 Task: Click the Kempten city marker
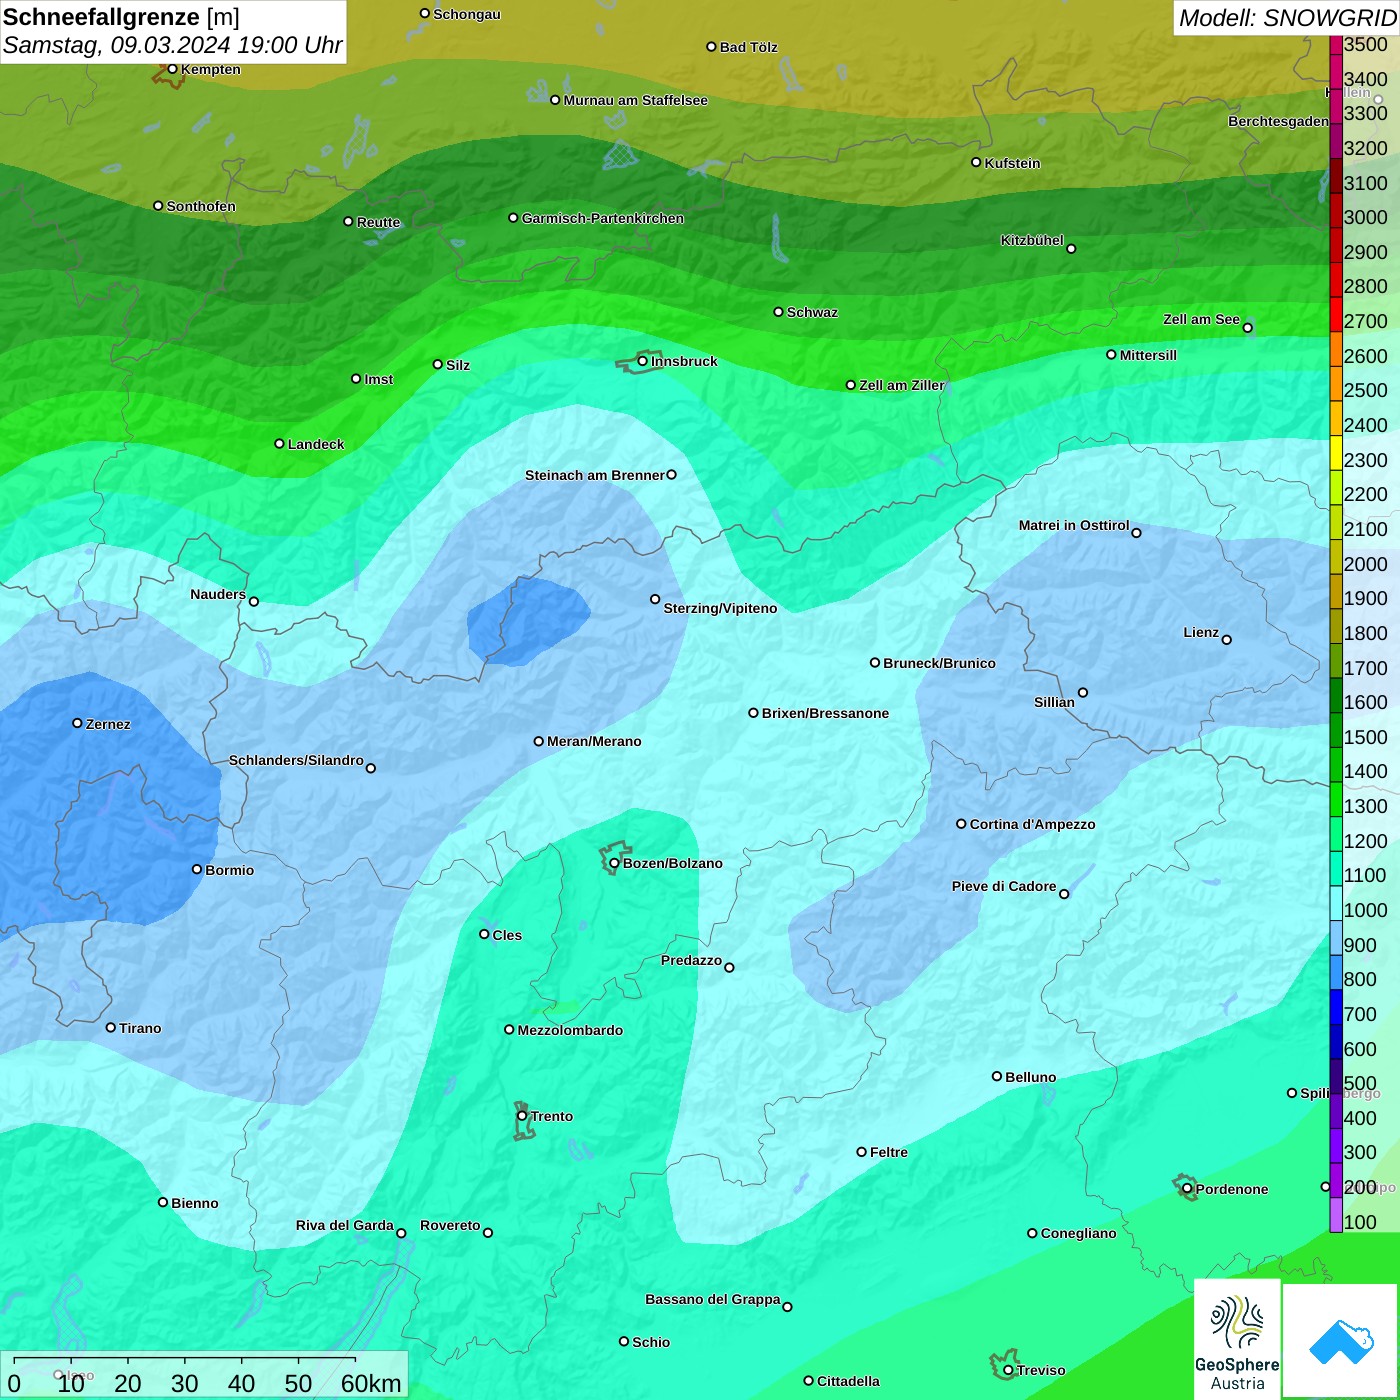172,69
